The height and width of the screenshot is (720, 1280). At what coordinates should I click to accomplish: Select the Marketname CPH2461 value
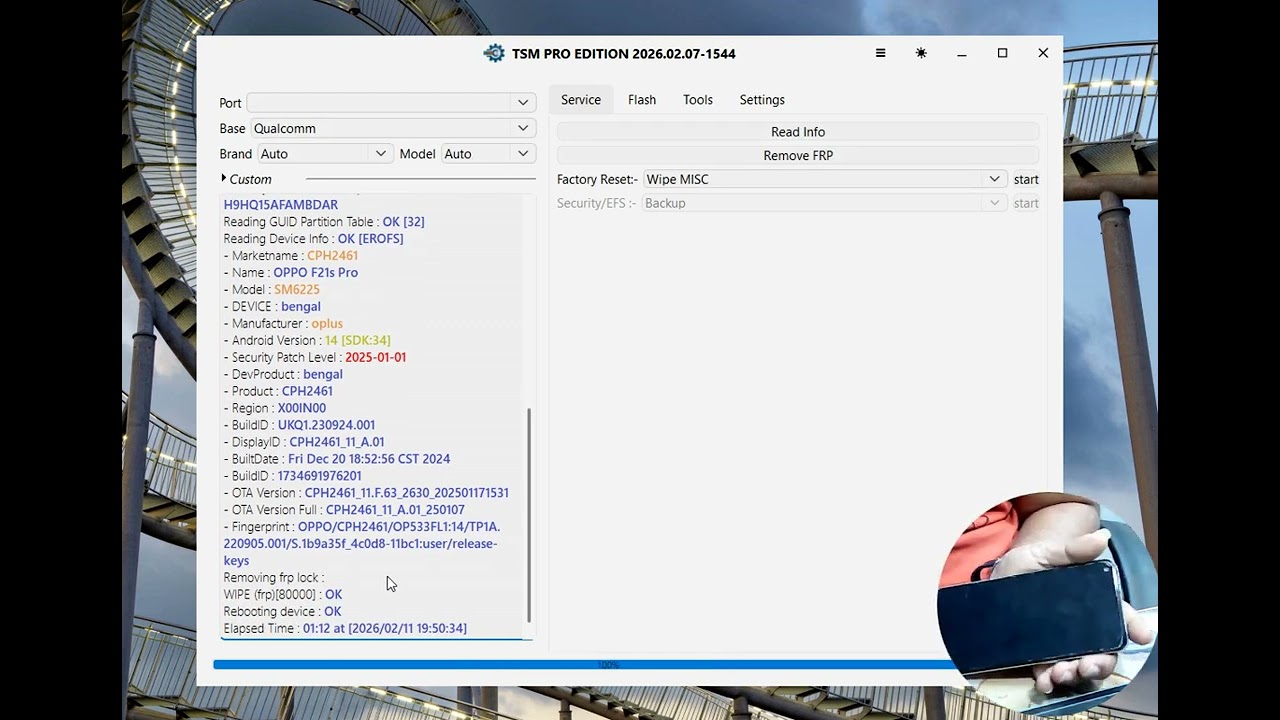click(333, 255)
